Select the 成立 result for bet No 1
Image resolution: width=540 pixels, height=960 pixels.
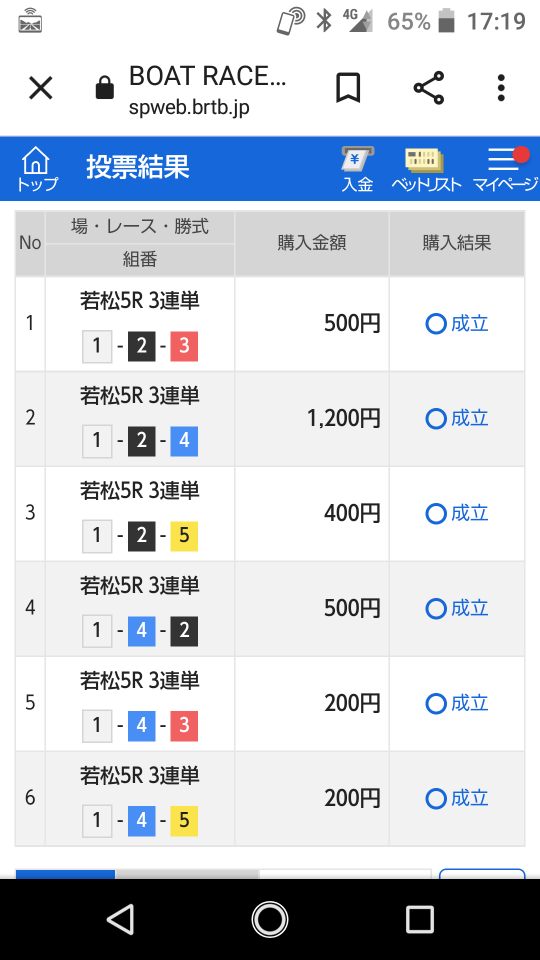pyautogui.click(x=457, y=324)
